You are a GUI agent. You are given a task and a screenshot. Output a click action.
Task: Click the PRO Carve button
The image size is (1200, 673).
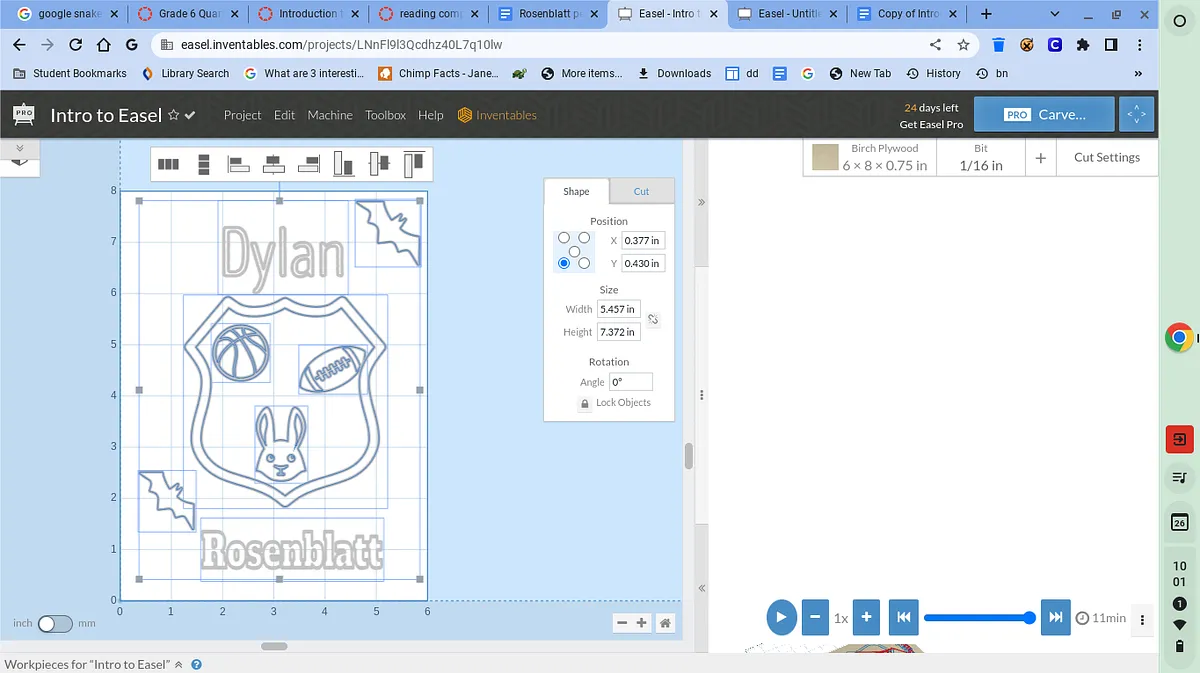click(x=1044, y=115)
